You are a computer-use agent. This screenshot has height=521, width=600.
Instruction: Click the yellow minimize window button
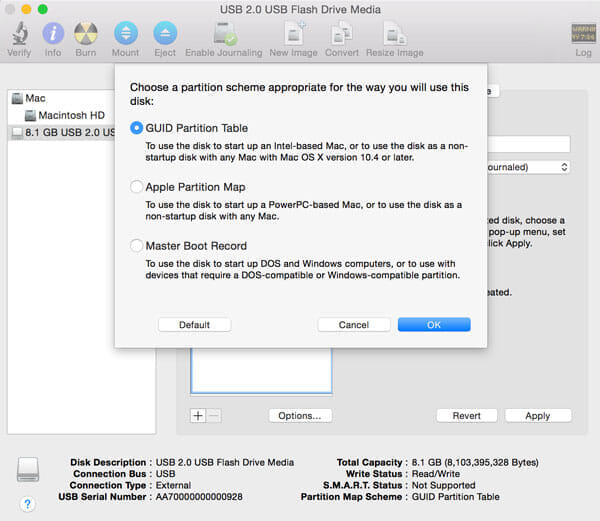pos(26,9)
